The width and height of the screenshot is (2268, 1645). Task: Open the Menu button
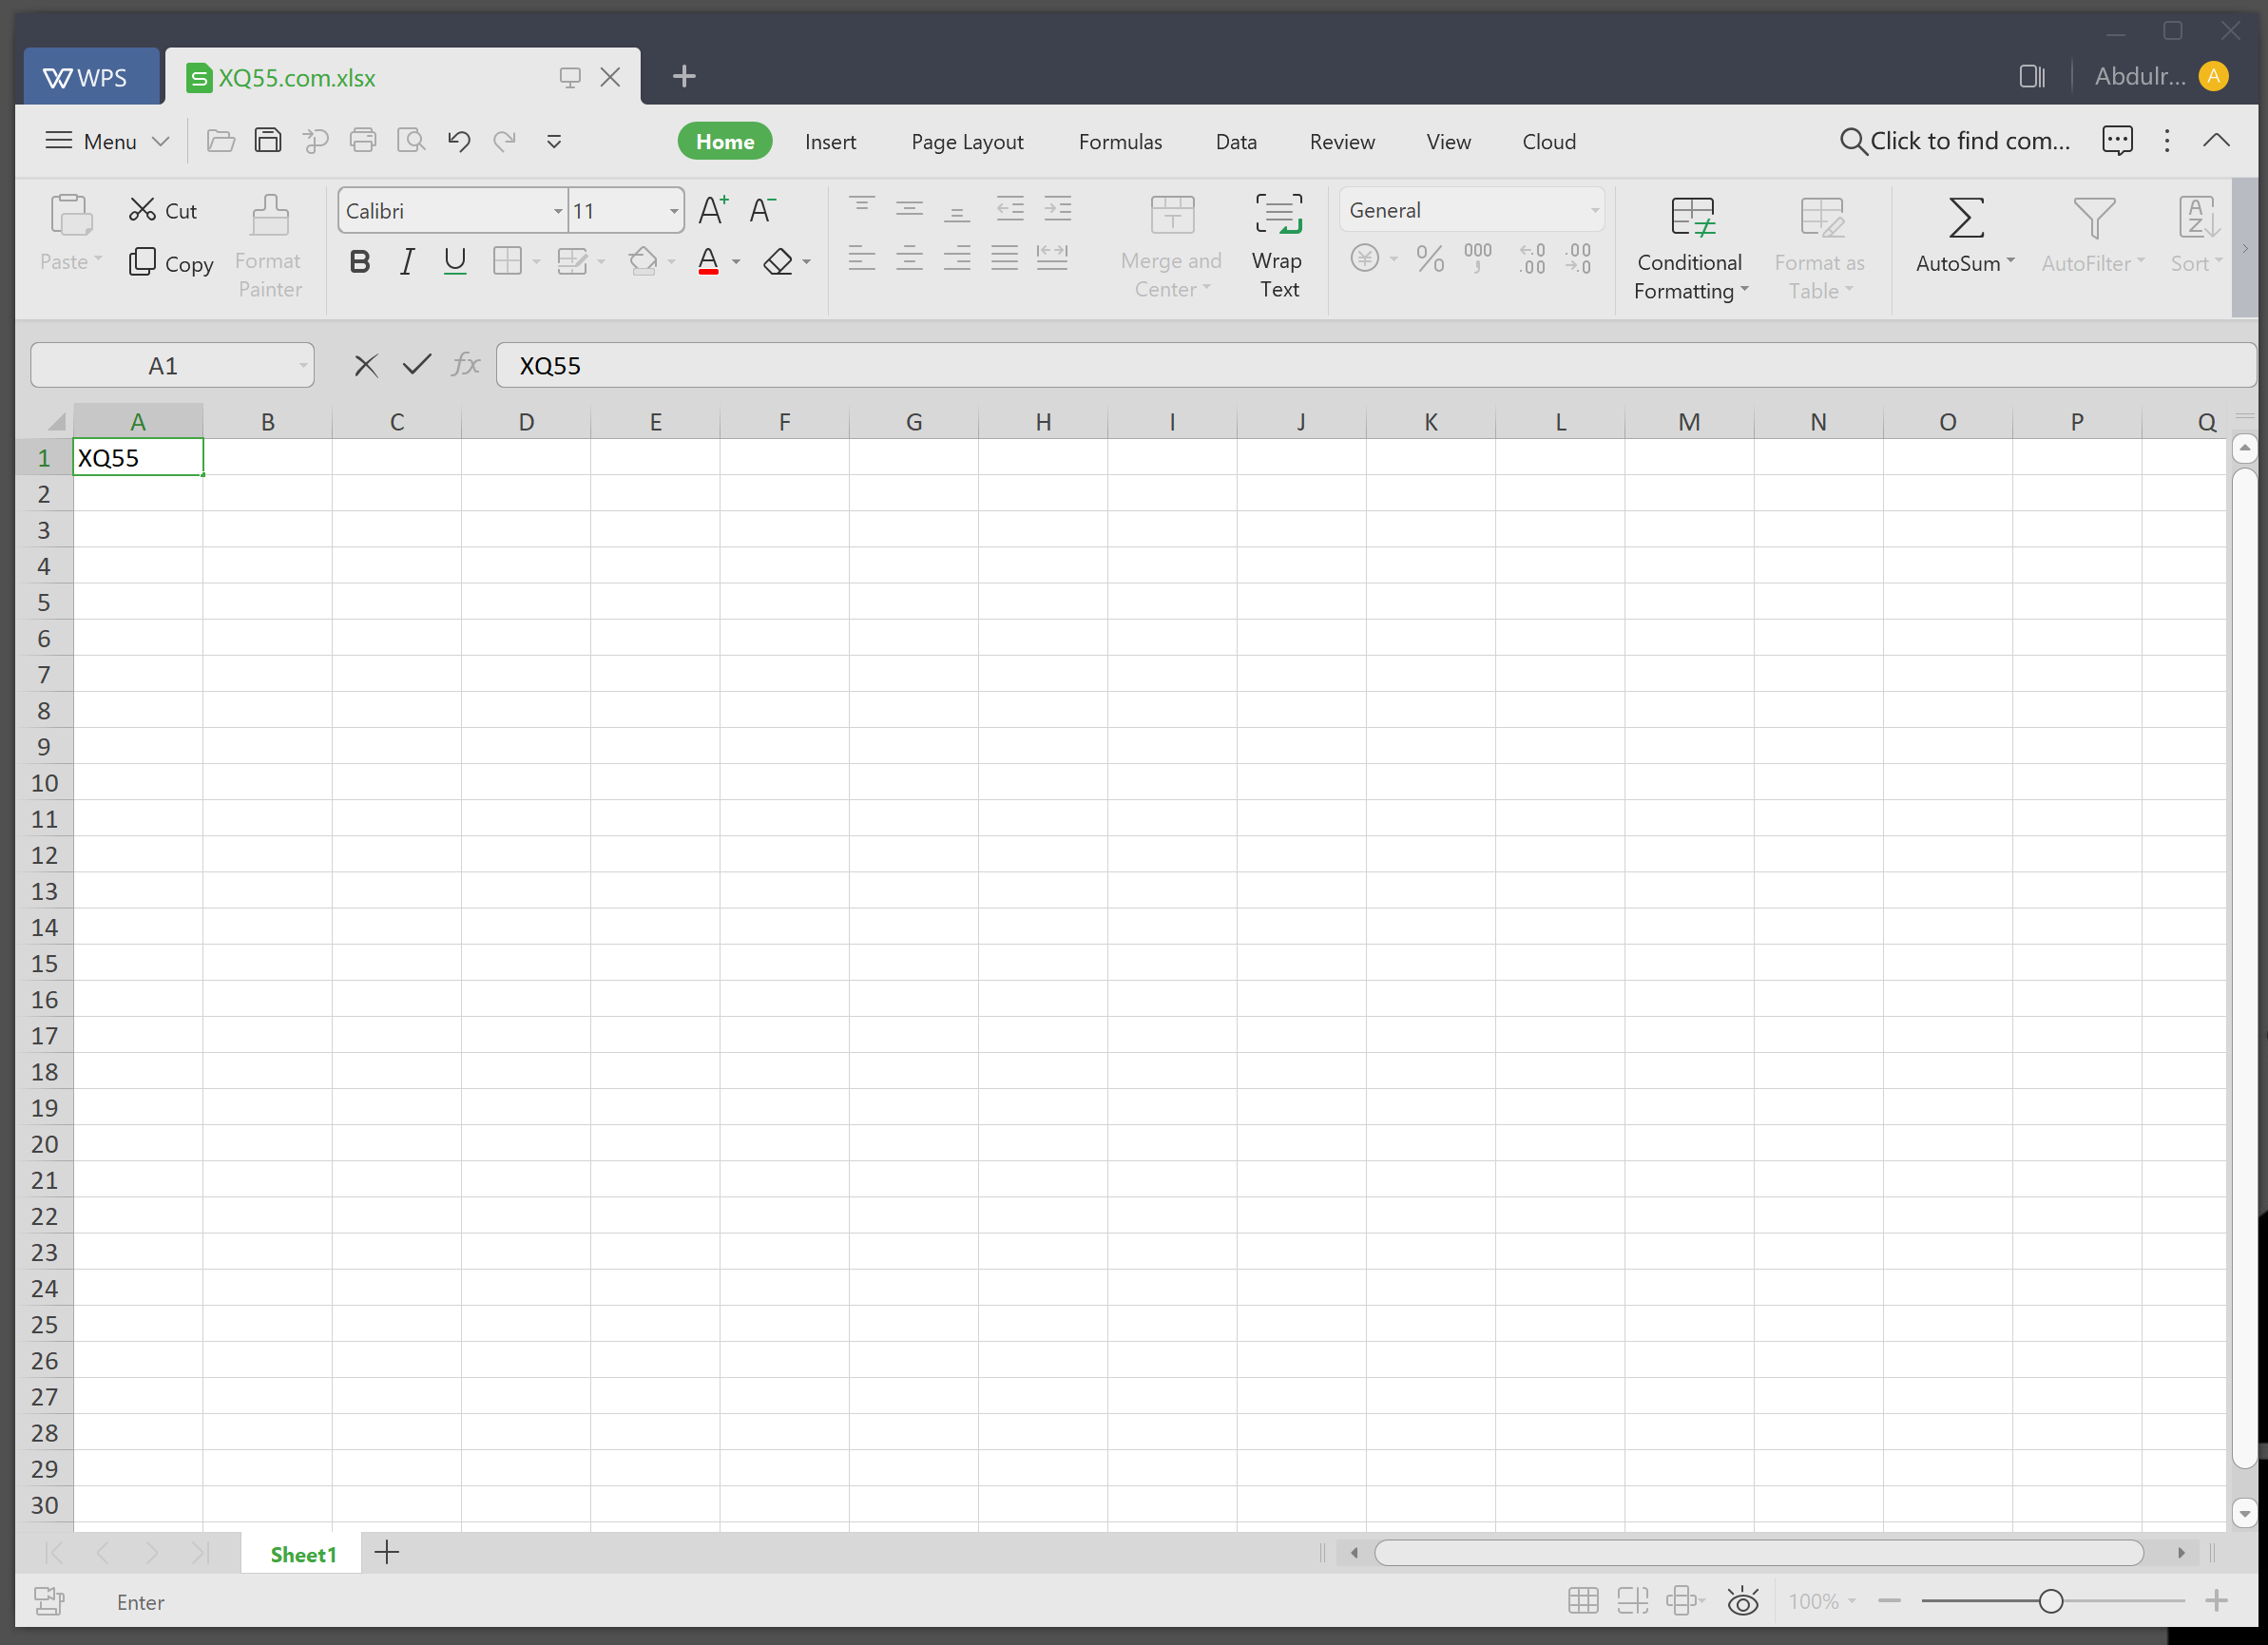[106, 141]
